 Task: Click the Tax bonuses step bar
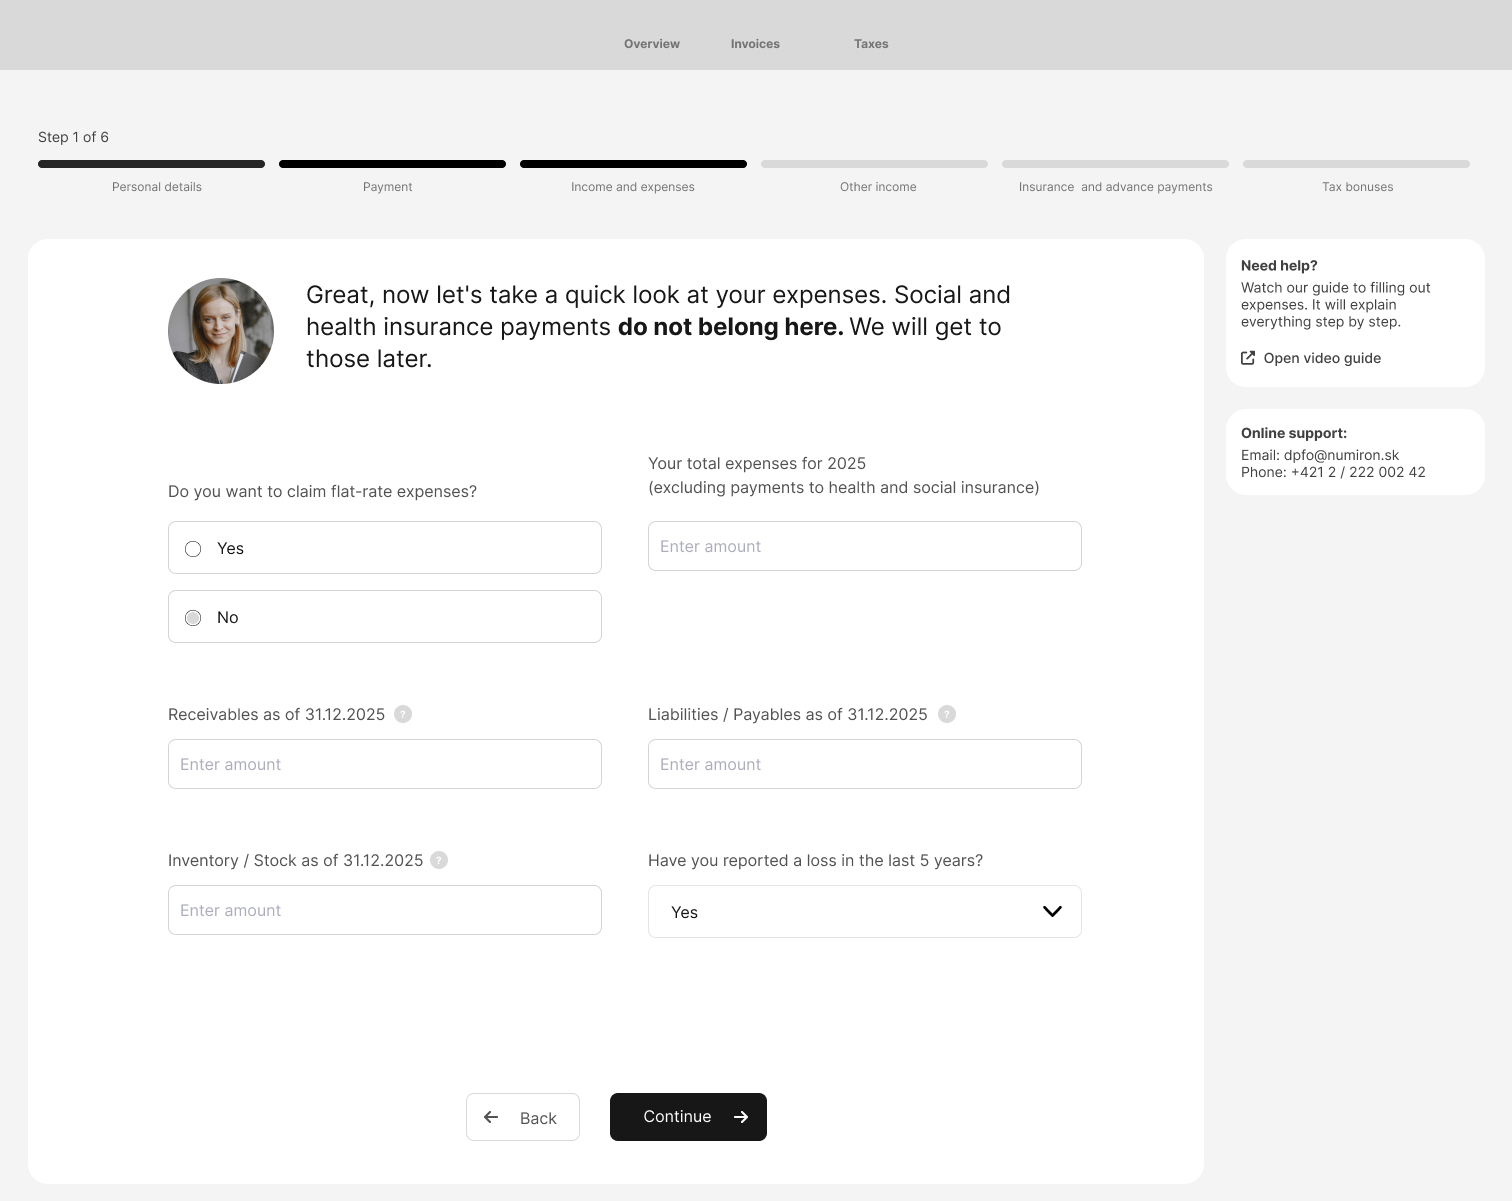(1357, 164)
